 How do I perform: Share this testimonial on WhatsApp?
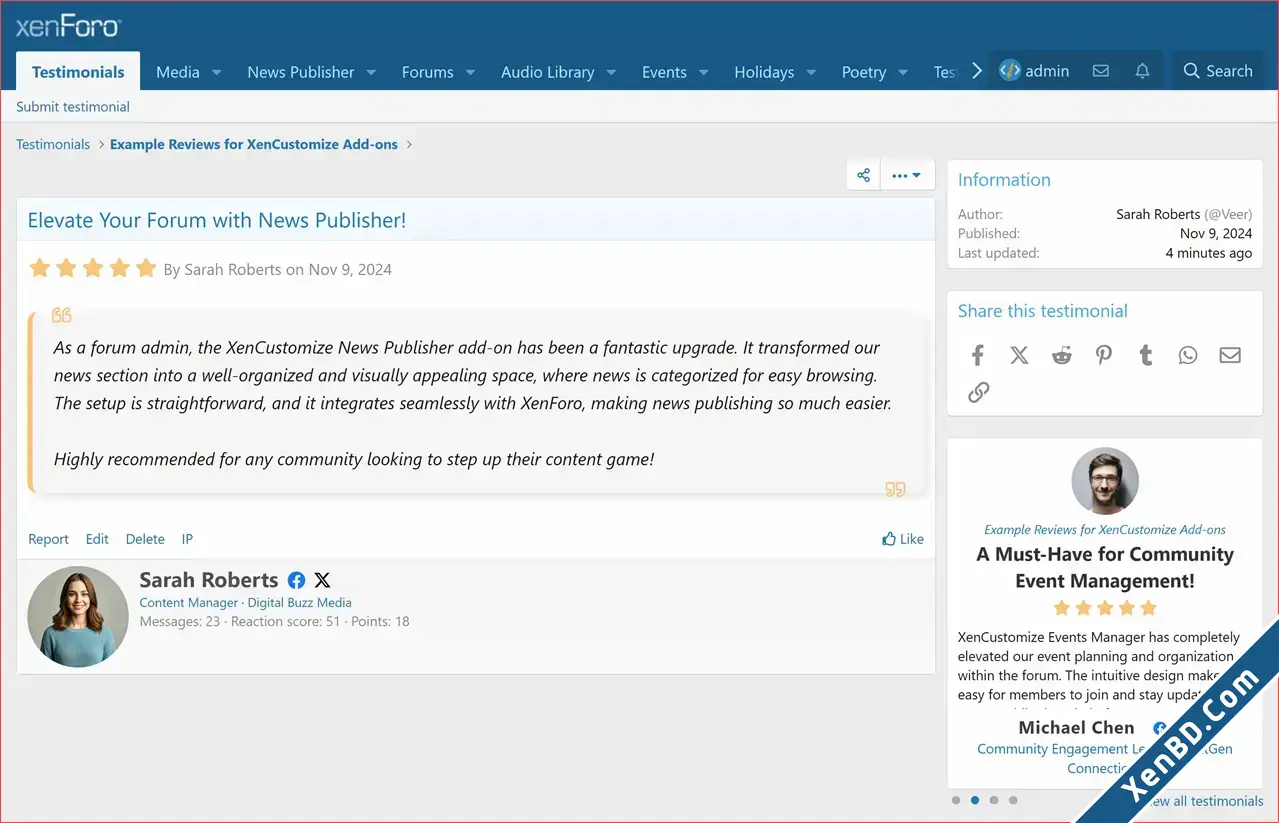pyautogui.click(x=1188, y=355)
